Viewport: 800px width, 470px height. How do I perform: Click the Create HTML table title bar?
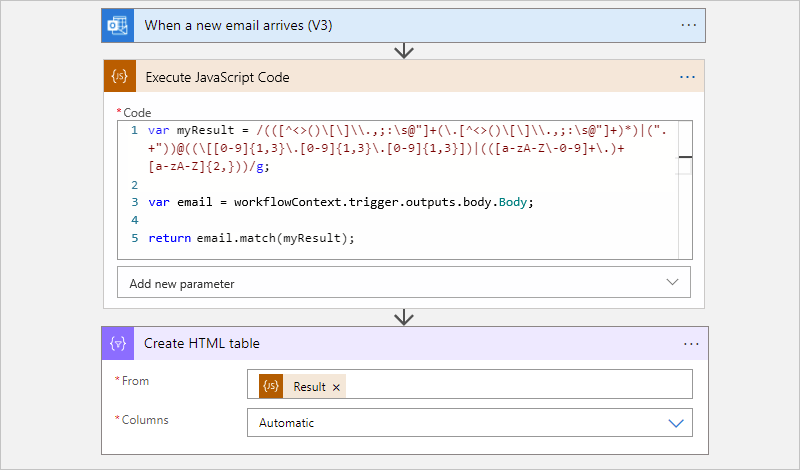coord(400,343)
